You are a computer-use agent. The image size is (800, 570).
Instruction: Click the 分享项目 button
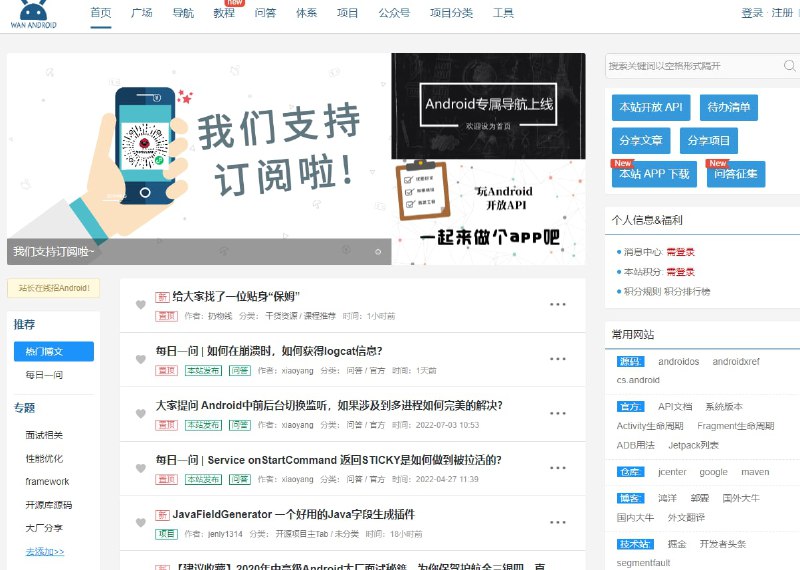pyautogui.click(x=709, y=140)
